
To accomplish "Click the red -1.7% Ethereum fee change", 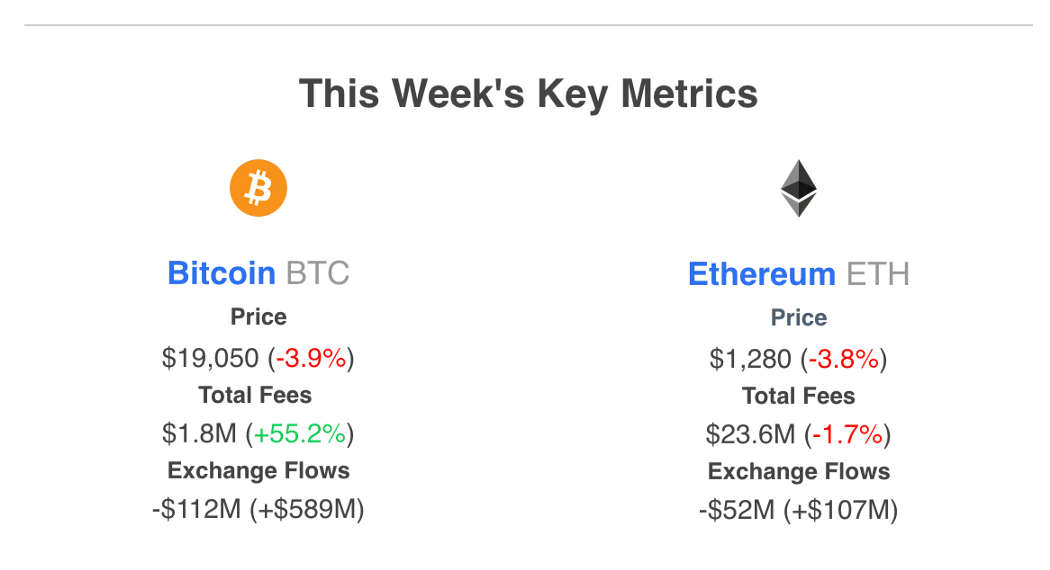I will (x=848, y=435).
